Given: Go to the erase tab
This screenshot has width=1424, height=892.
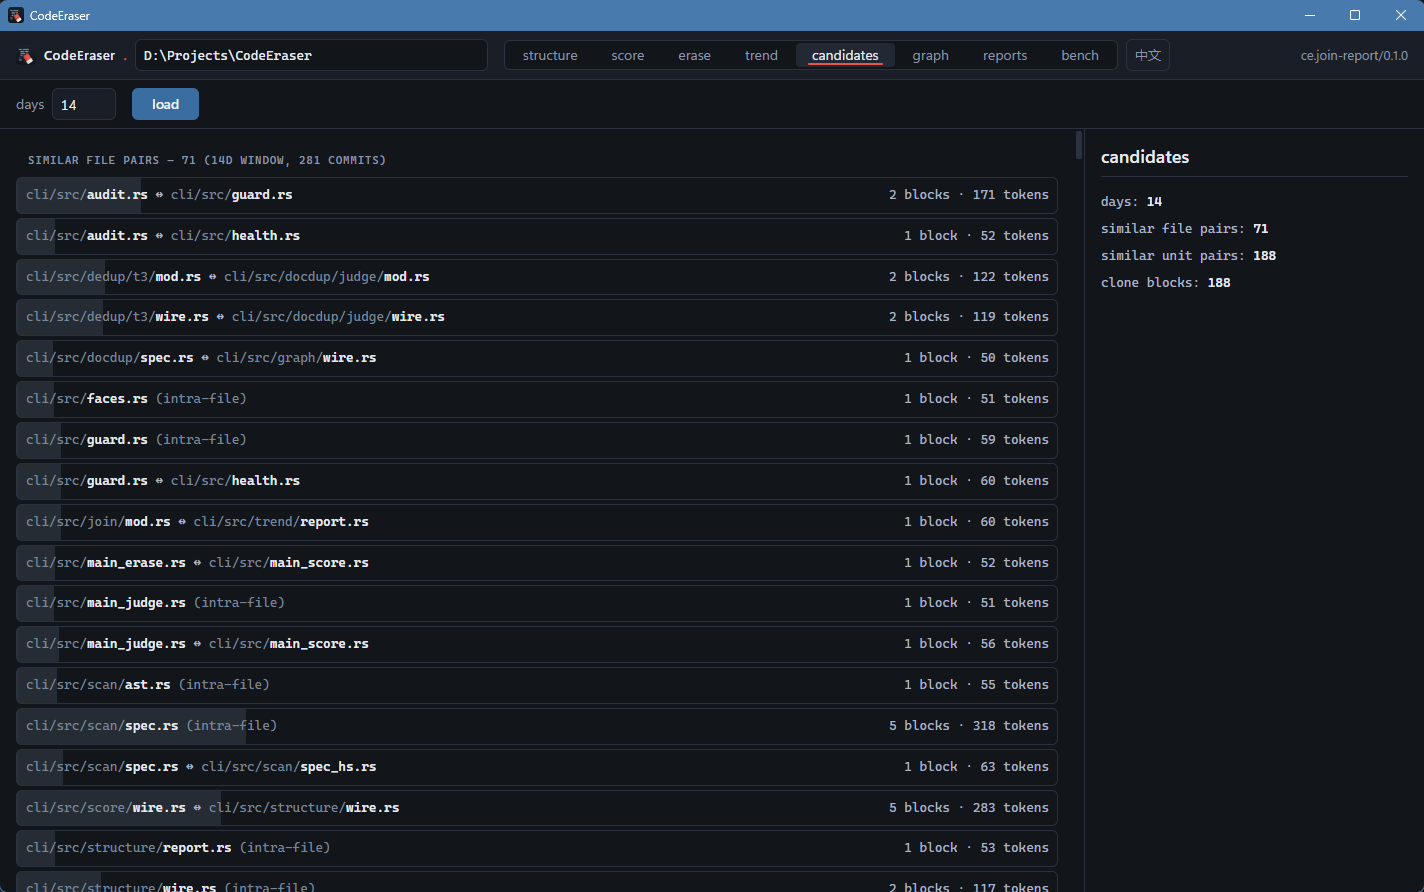Looking at the screenshot, I should click(694, 55).
